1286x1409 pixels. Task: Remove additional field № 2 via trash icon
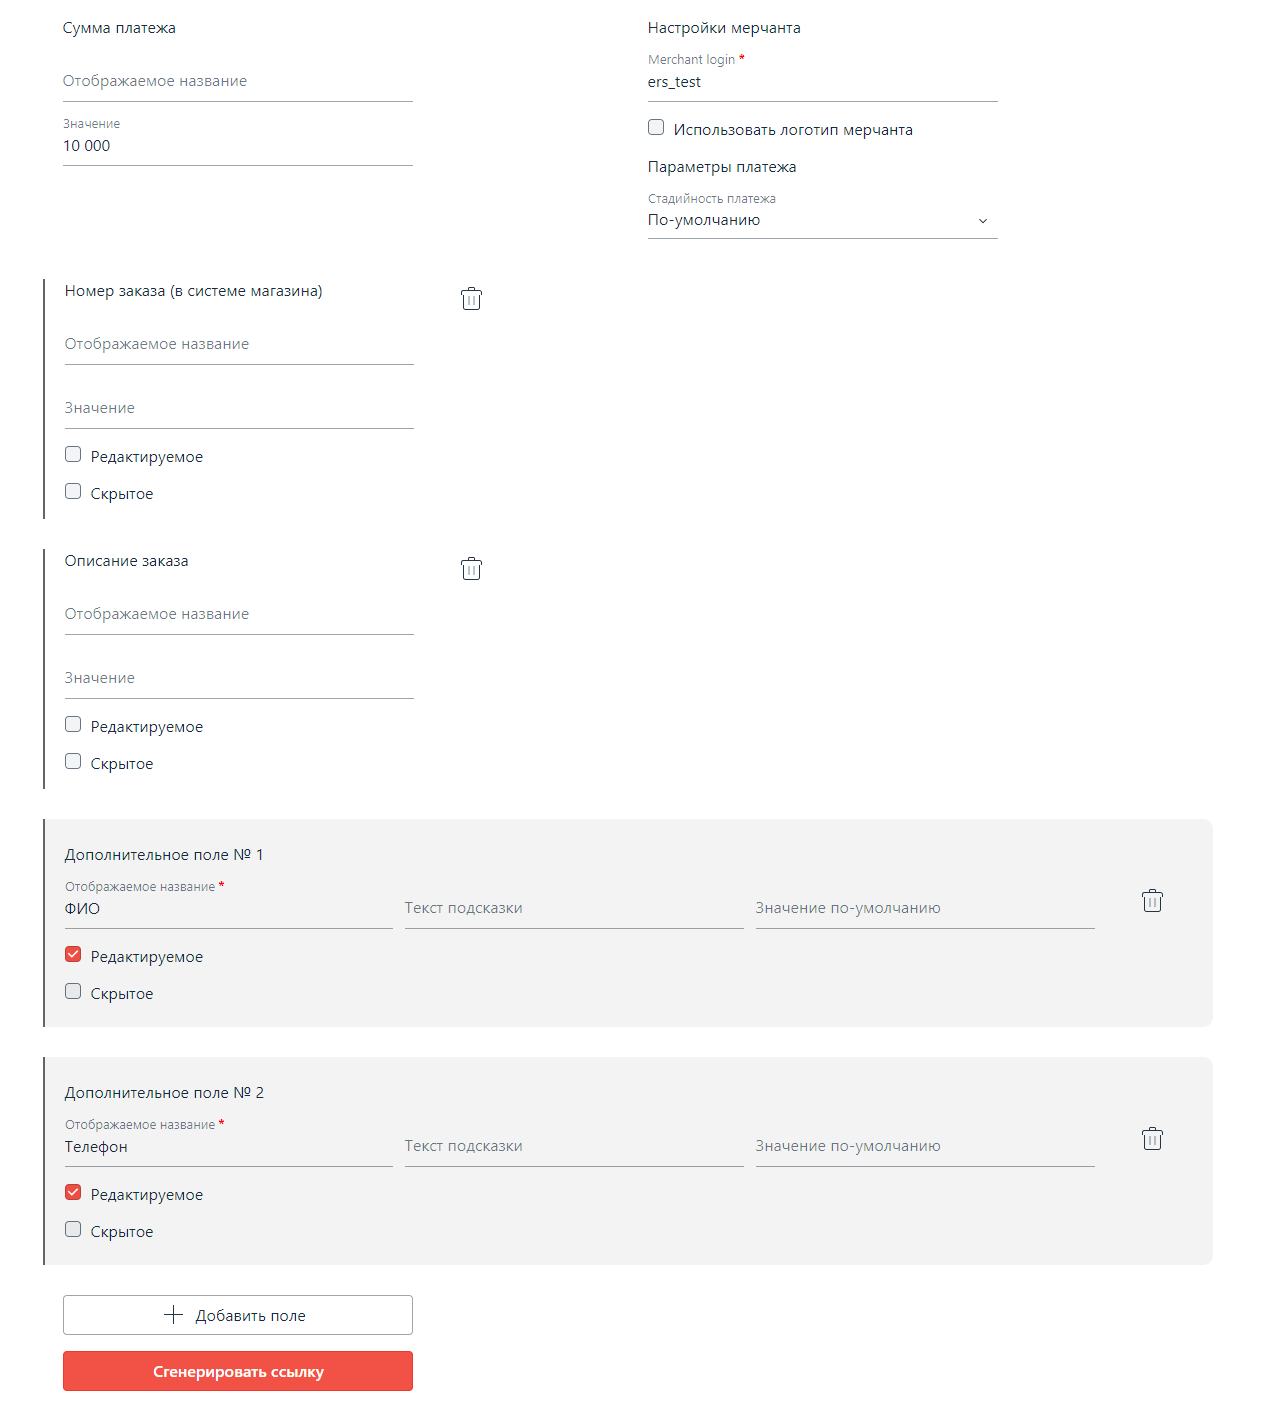(x=1152, y=1139)
